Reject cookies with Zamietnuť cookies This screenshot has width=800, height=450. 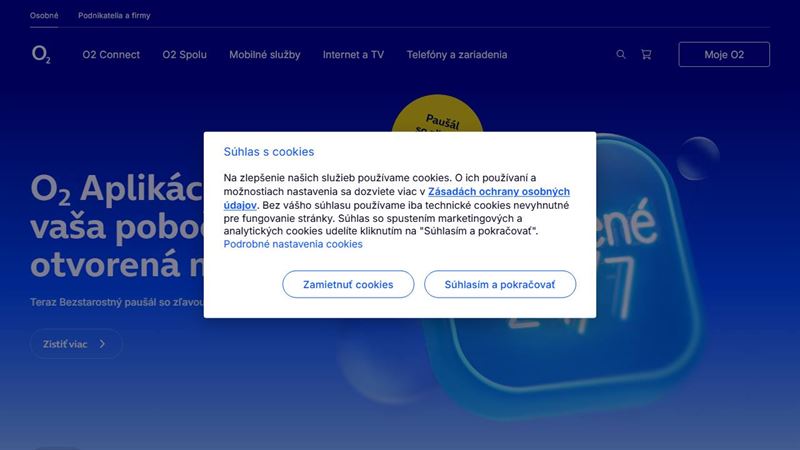click(x=348, y=284)
